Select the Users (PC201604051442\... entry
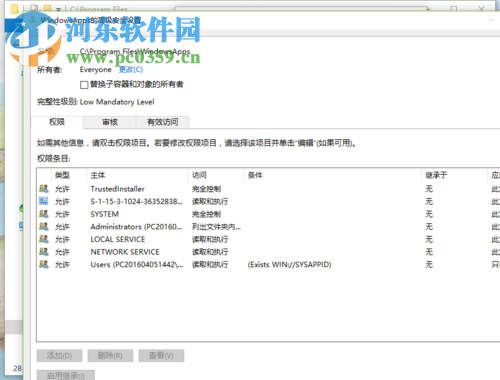Screen dimensions: 500x380 click(137, 265)
